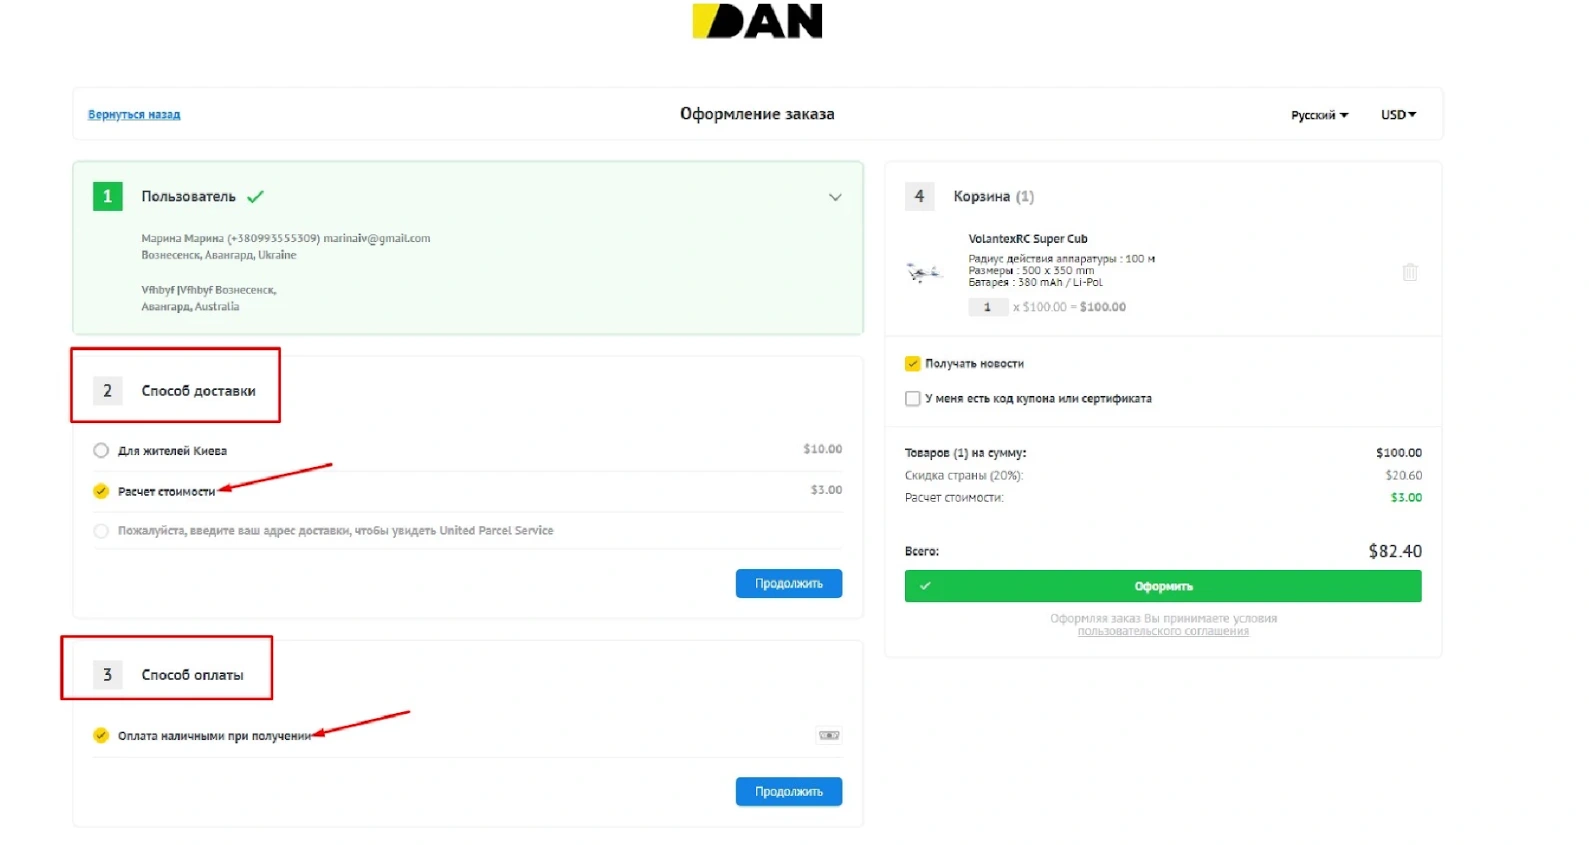Click Вернуться назад link
The image size is (1589, 845).
(134, 115)
